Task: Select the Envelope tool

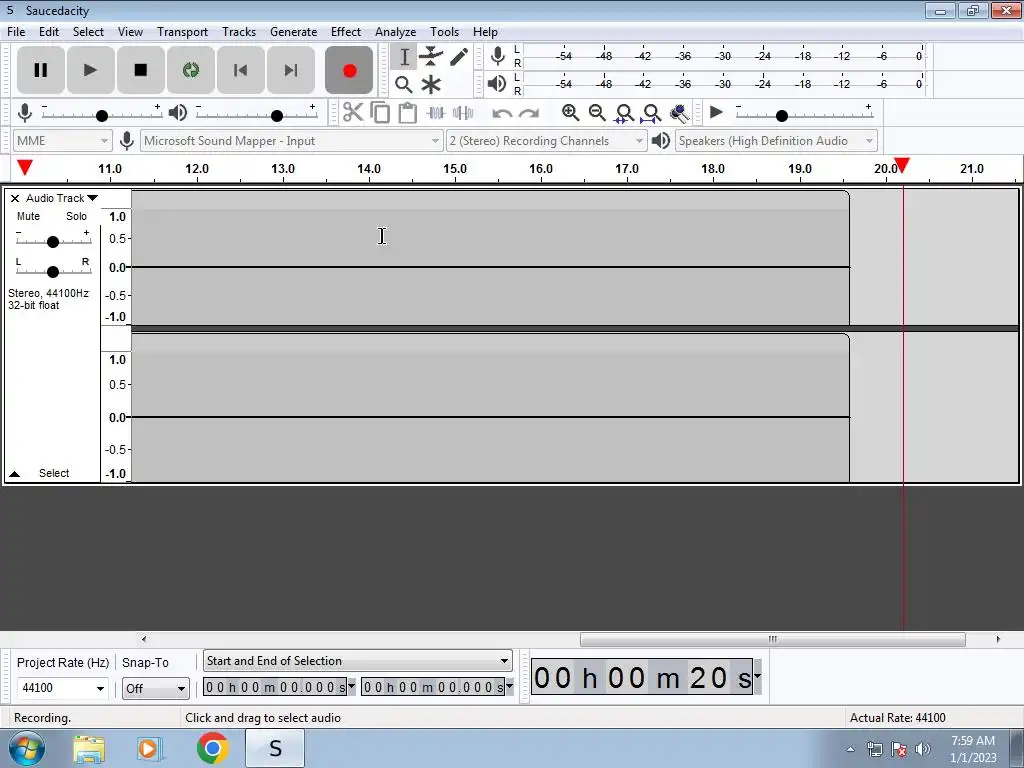Action: [431, 57]
